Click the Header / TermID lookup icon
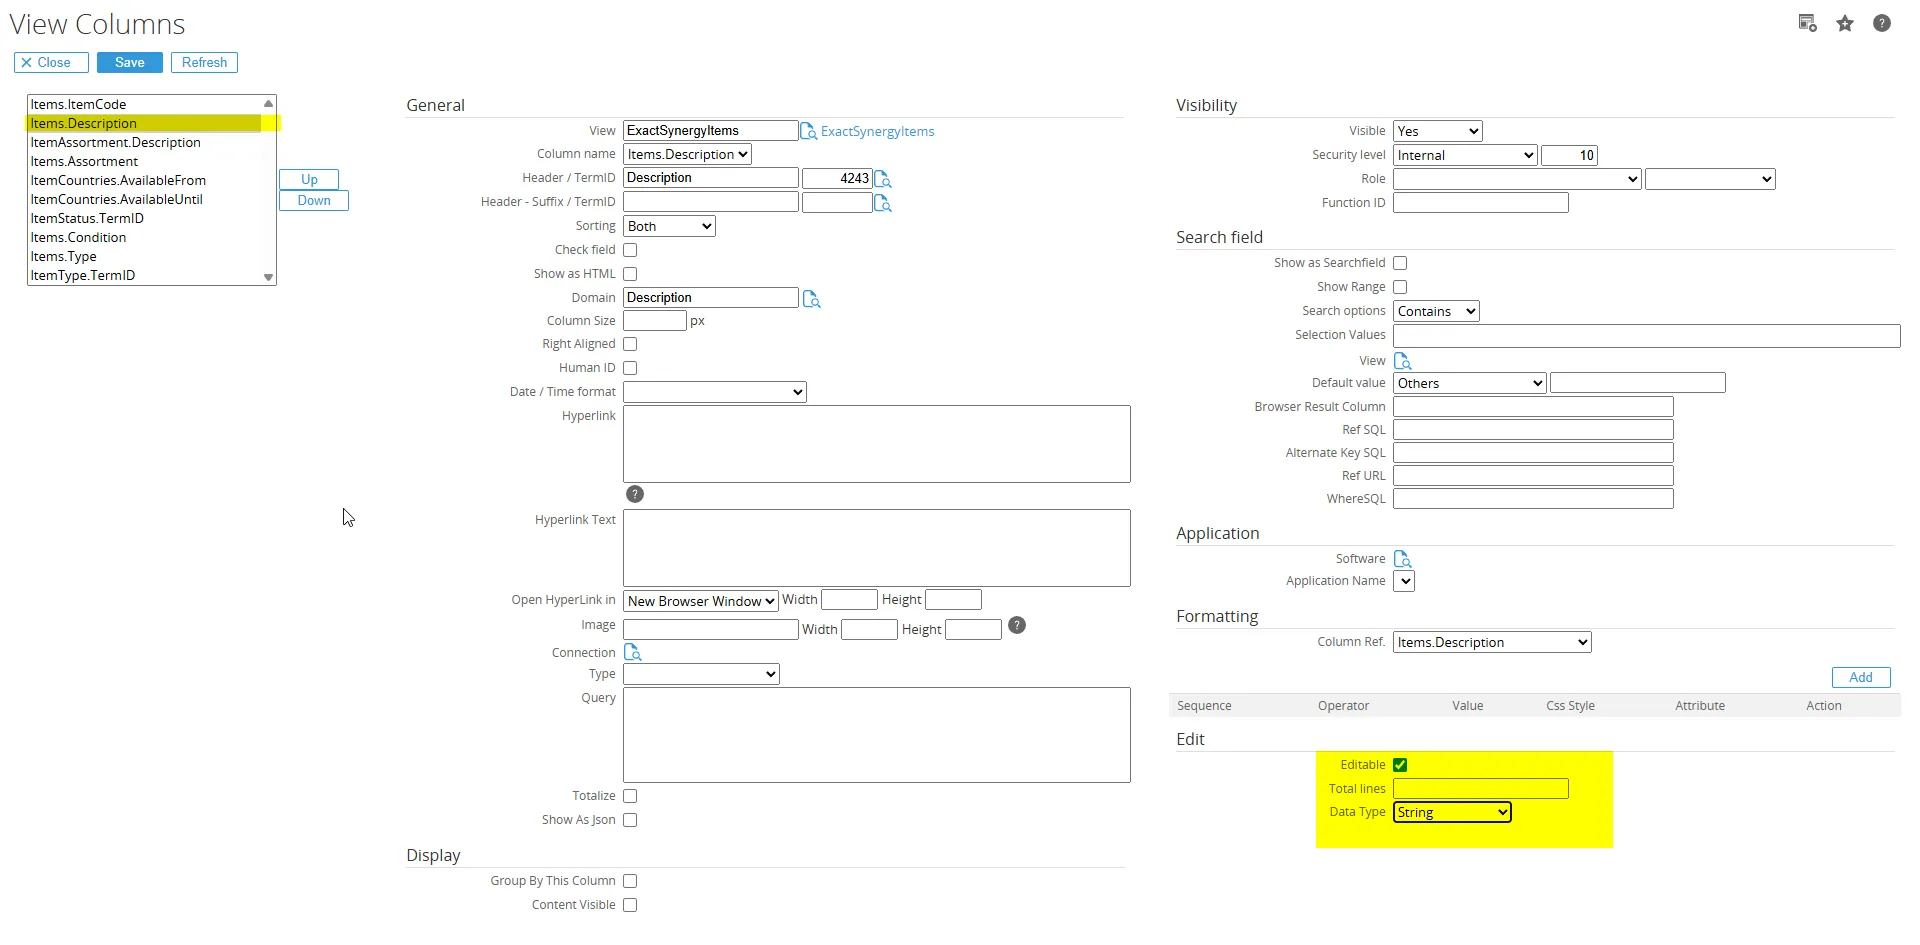This screenshot has height=945, width=1920. (882, 179)
